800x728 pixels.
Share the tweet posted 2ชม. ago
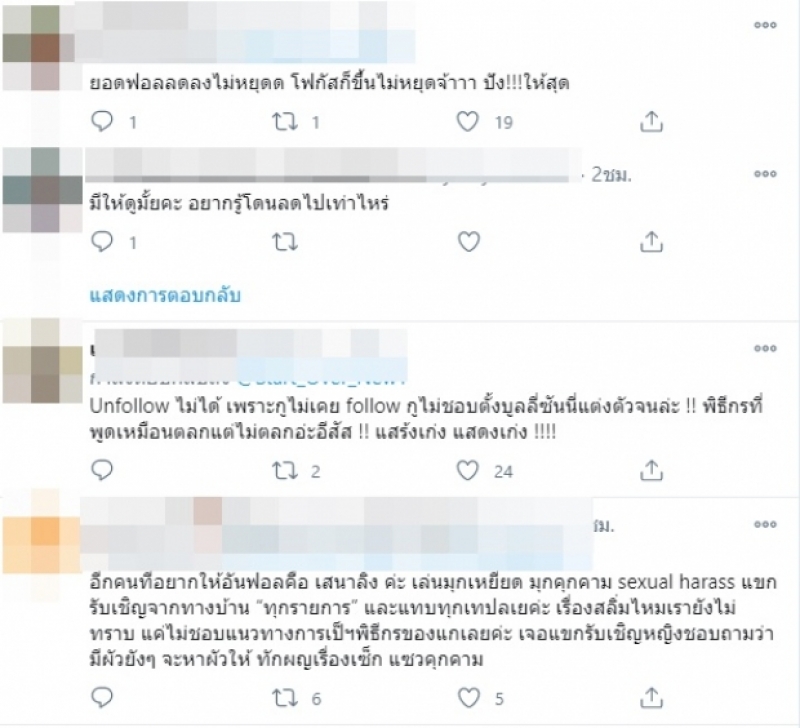coord(651,242)
